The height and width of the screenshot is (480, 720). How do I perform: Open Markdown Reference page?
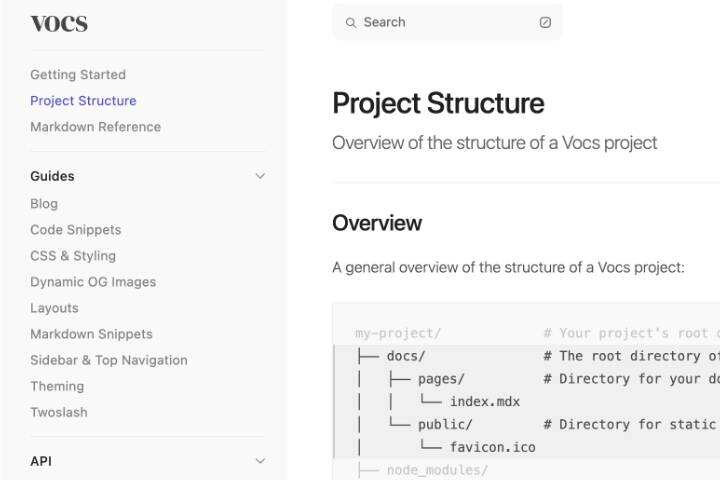click(95, 127)
